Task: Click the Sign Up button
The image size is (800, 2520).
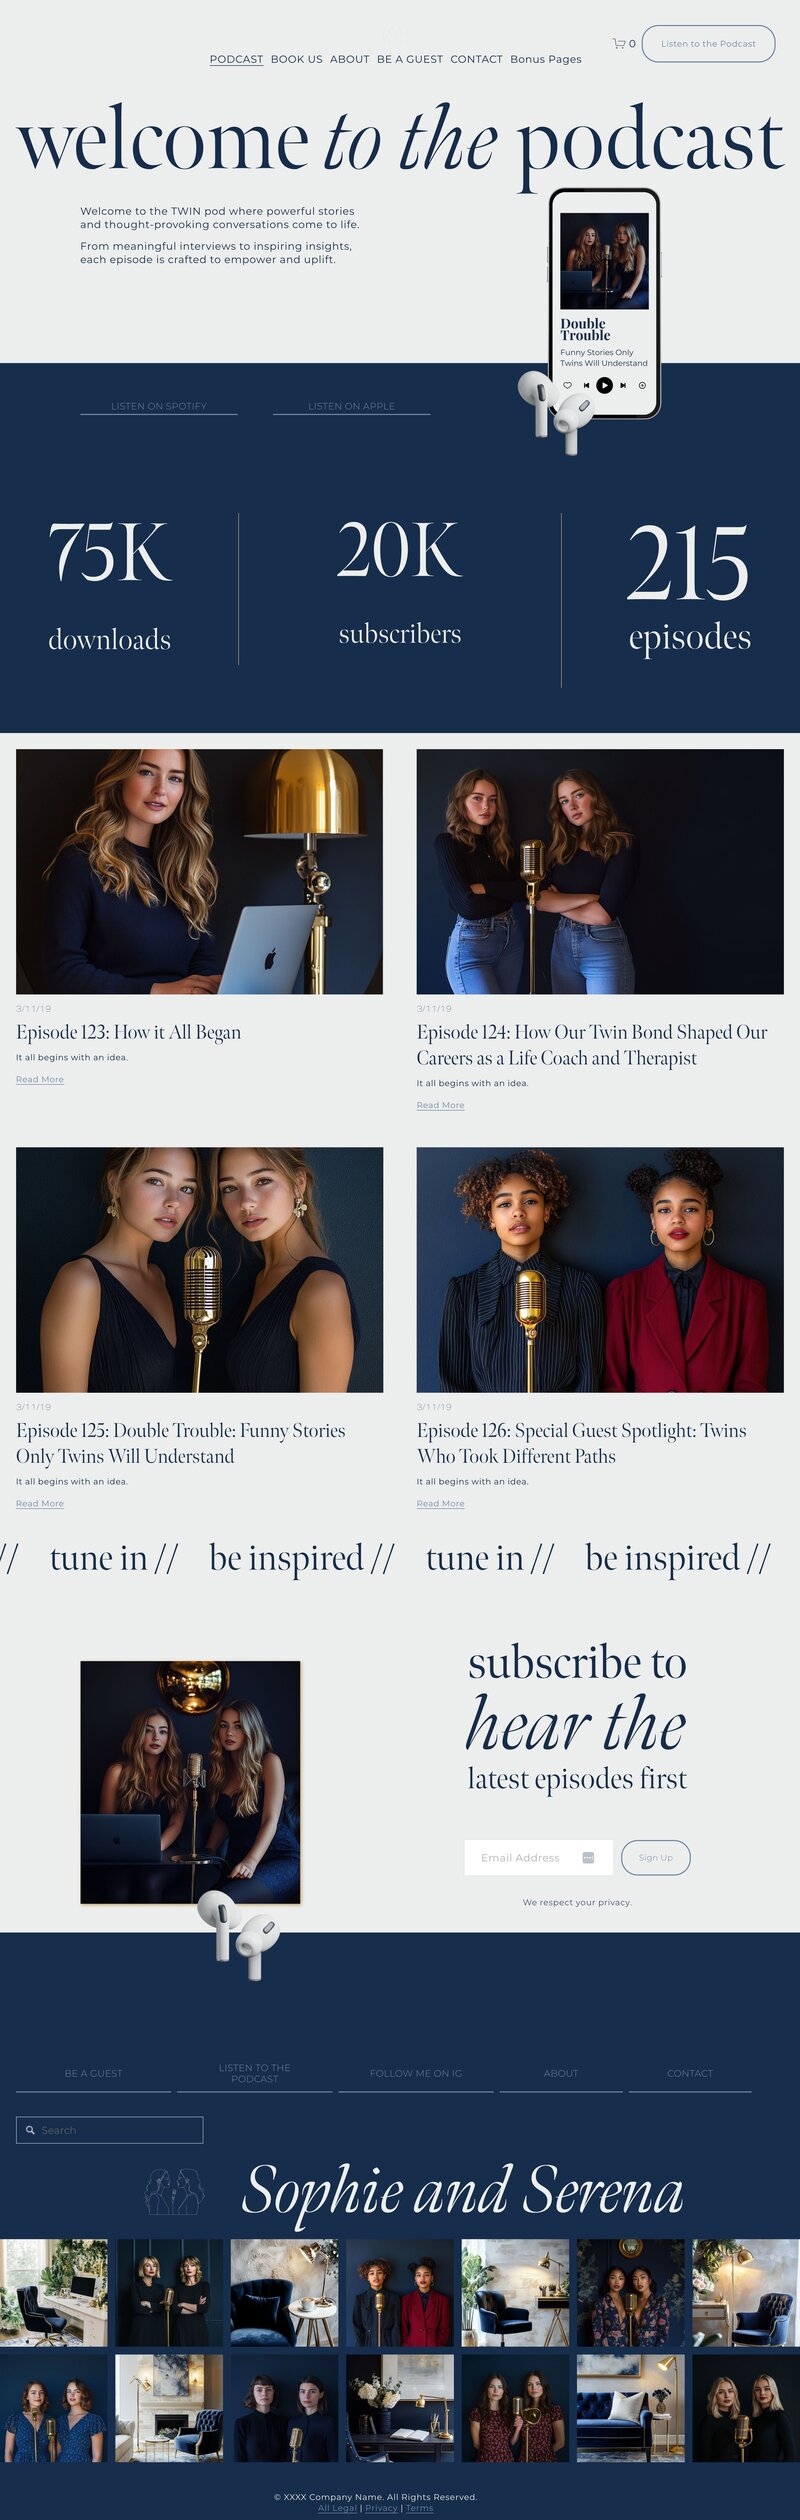Action: [656, 1857]
